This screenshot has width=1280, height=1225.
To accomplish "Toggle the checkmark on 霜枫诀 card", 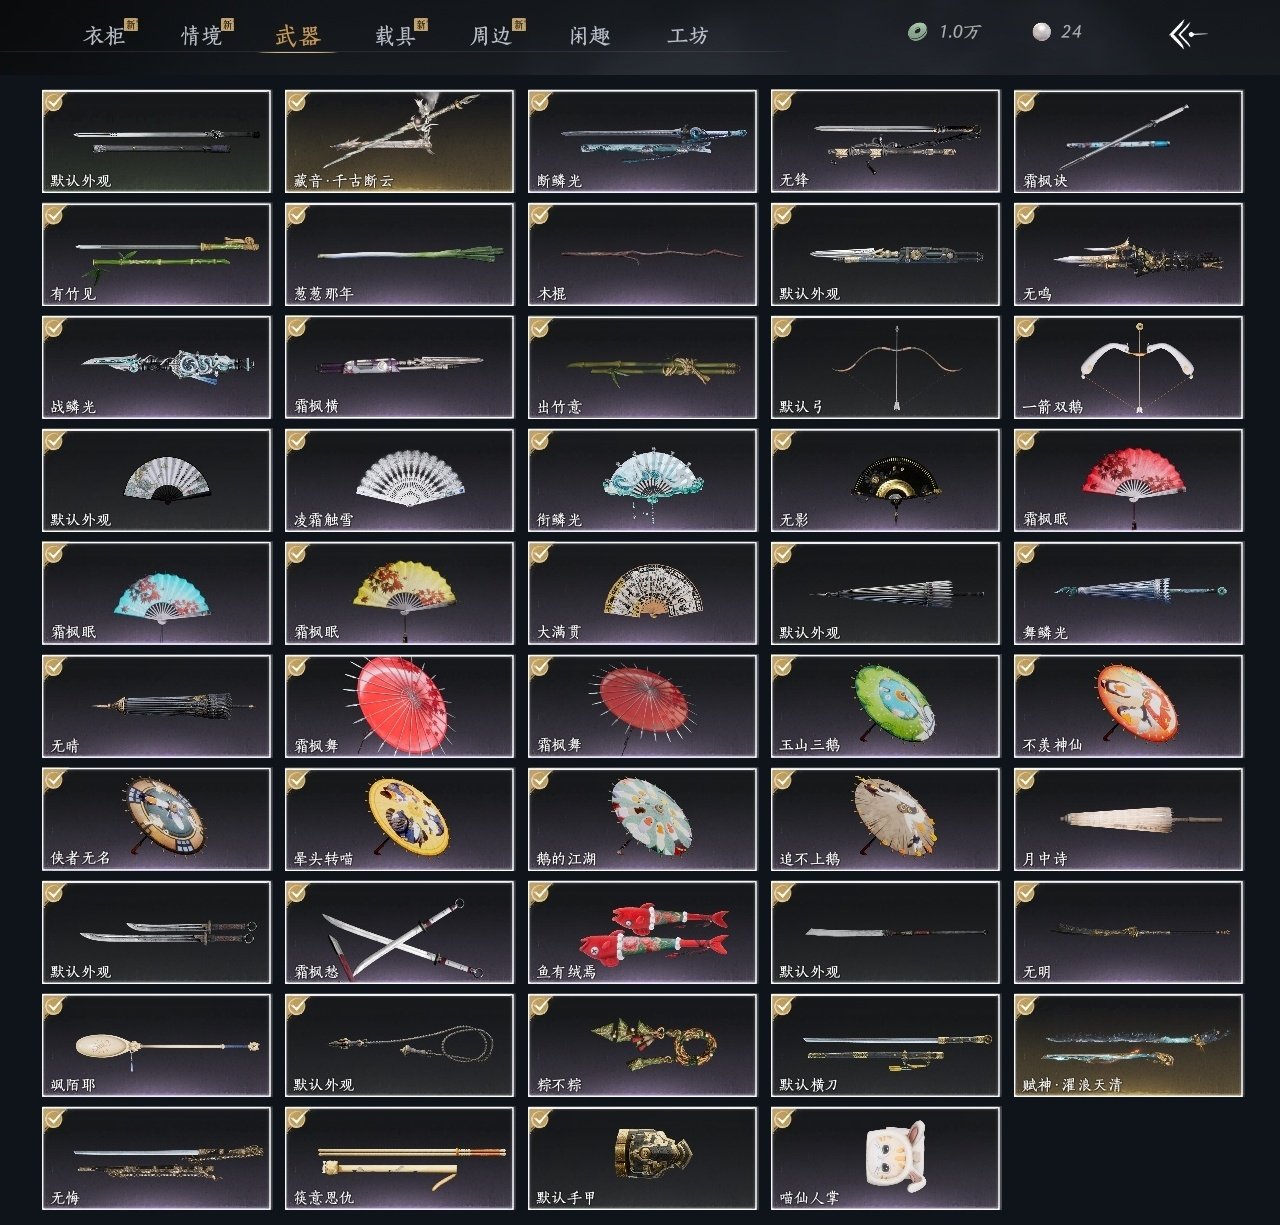I will 1026,102.
